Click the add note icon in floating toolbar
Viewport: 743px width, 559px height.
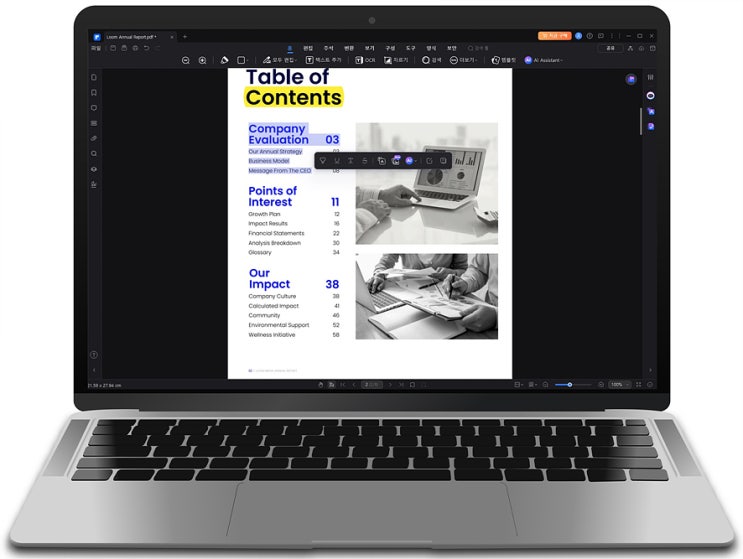click(x=443, y=161)
